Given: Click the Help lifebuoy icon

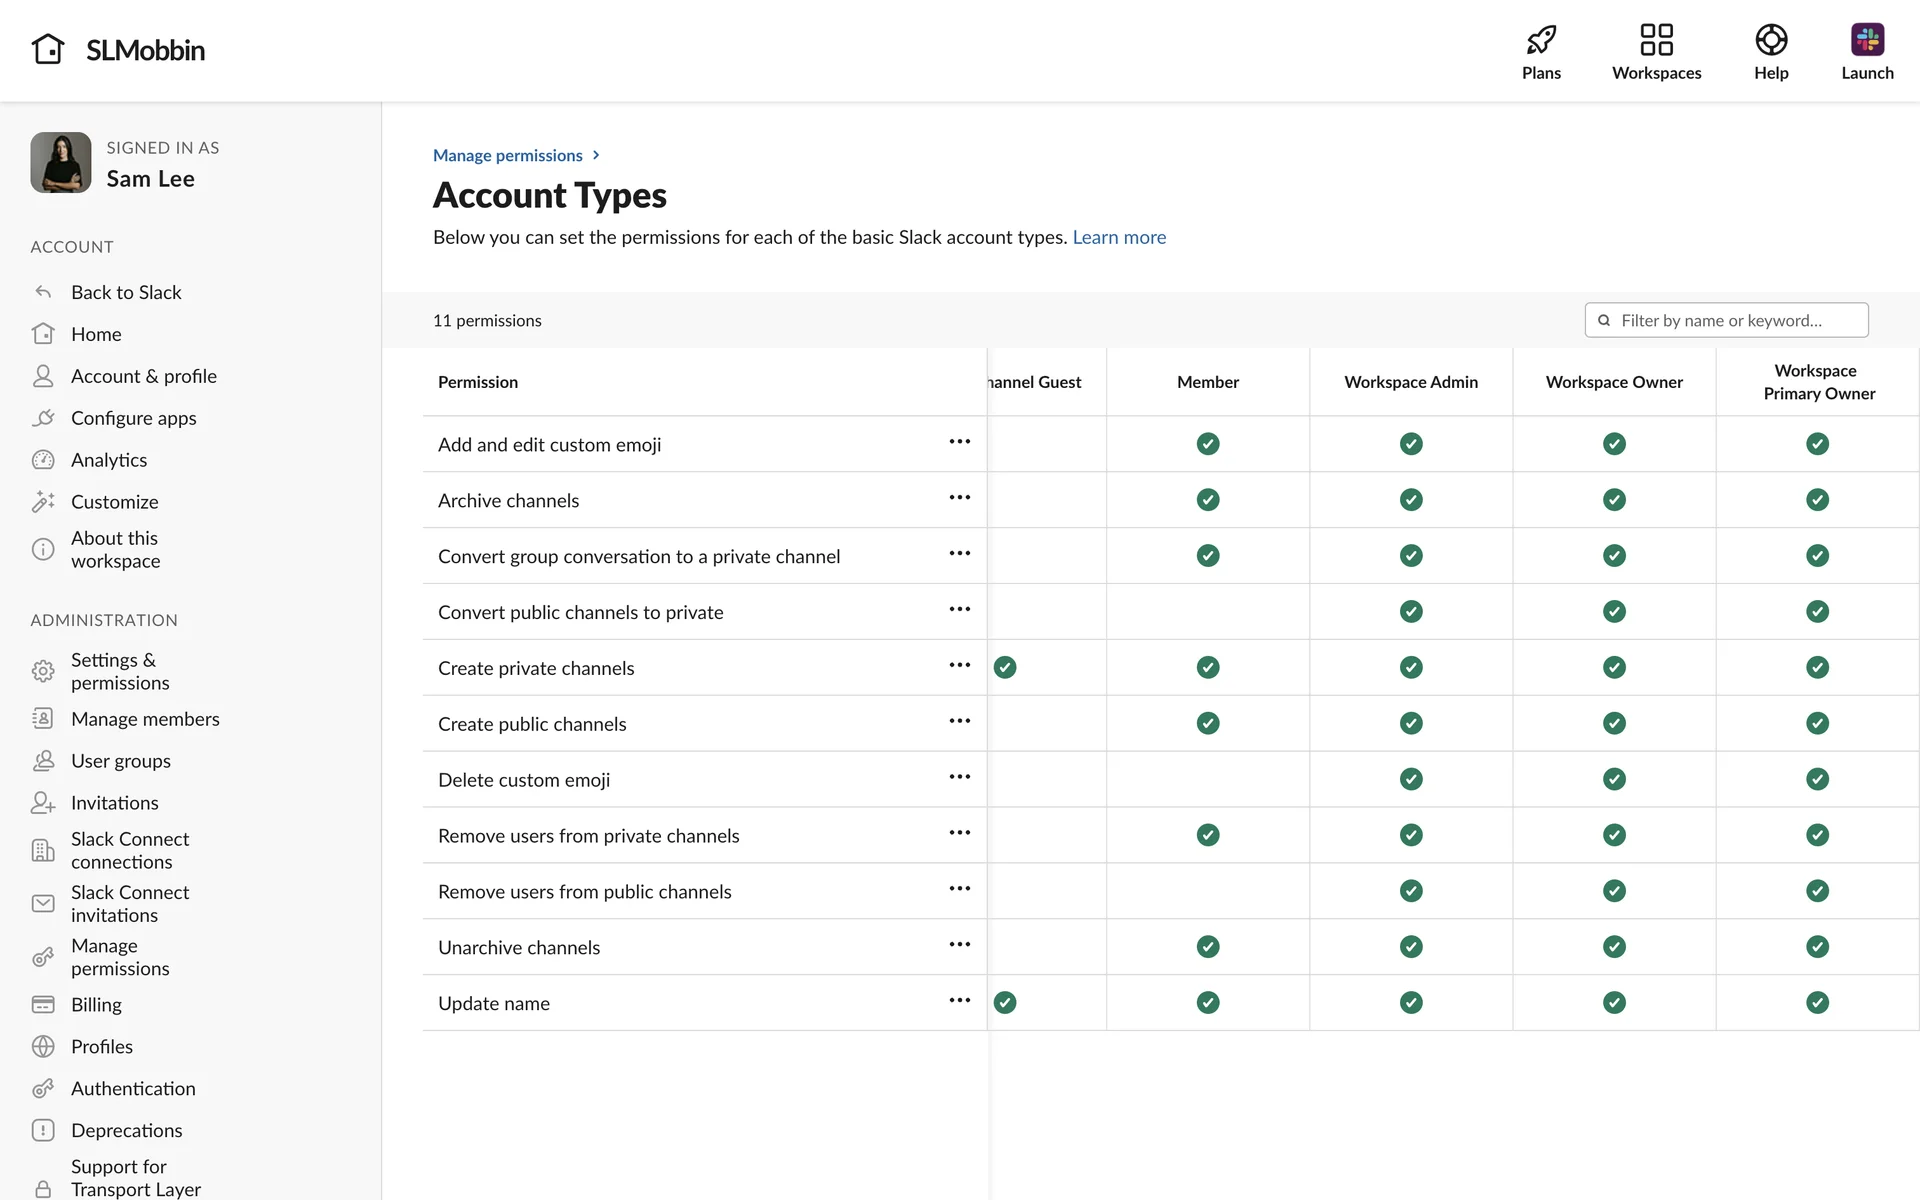Looking at the screenshot, I should tap(1771, 40).
